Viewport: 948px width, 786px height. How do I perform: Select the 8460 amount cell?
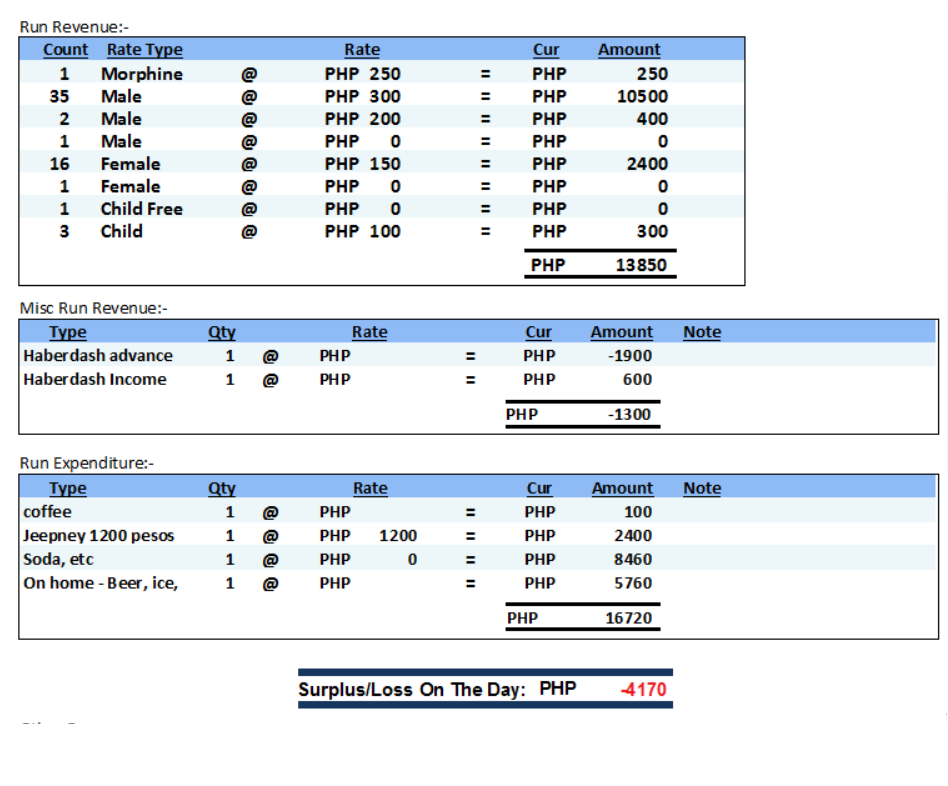[632, 560]
